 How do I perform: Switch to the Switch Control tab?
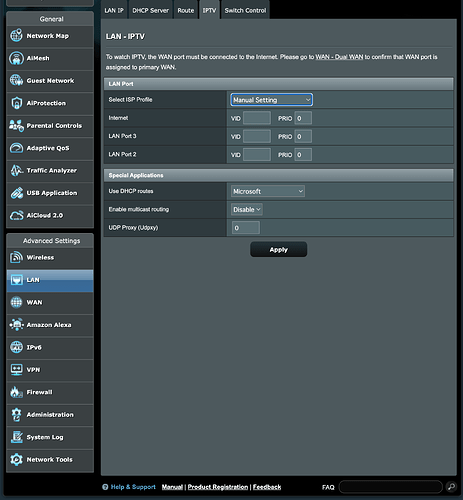245,11
